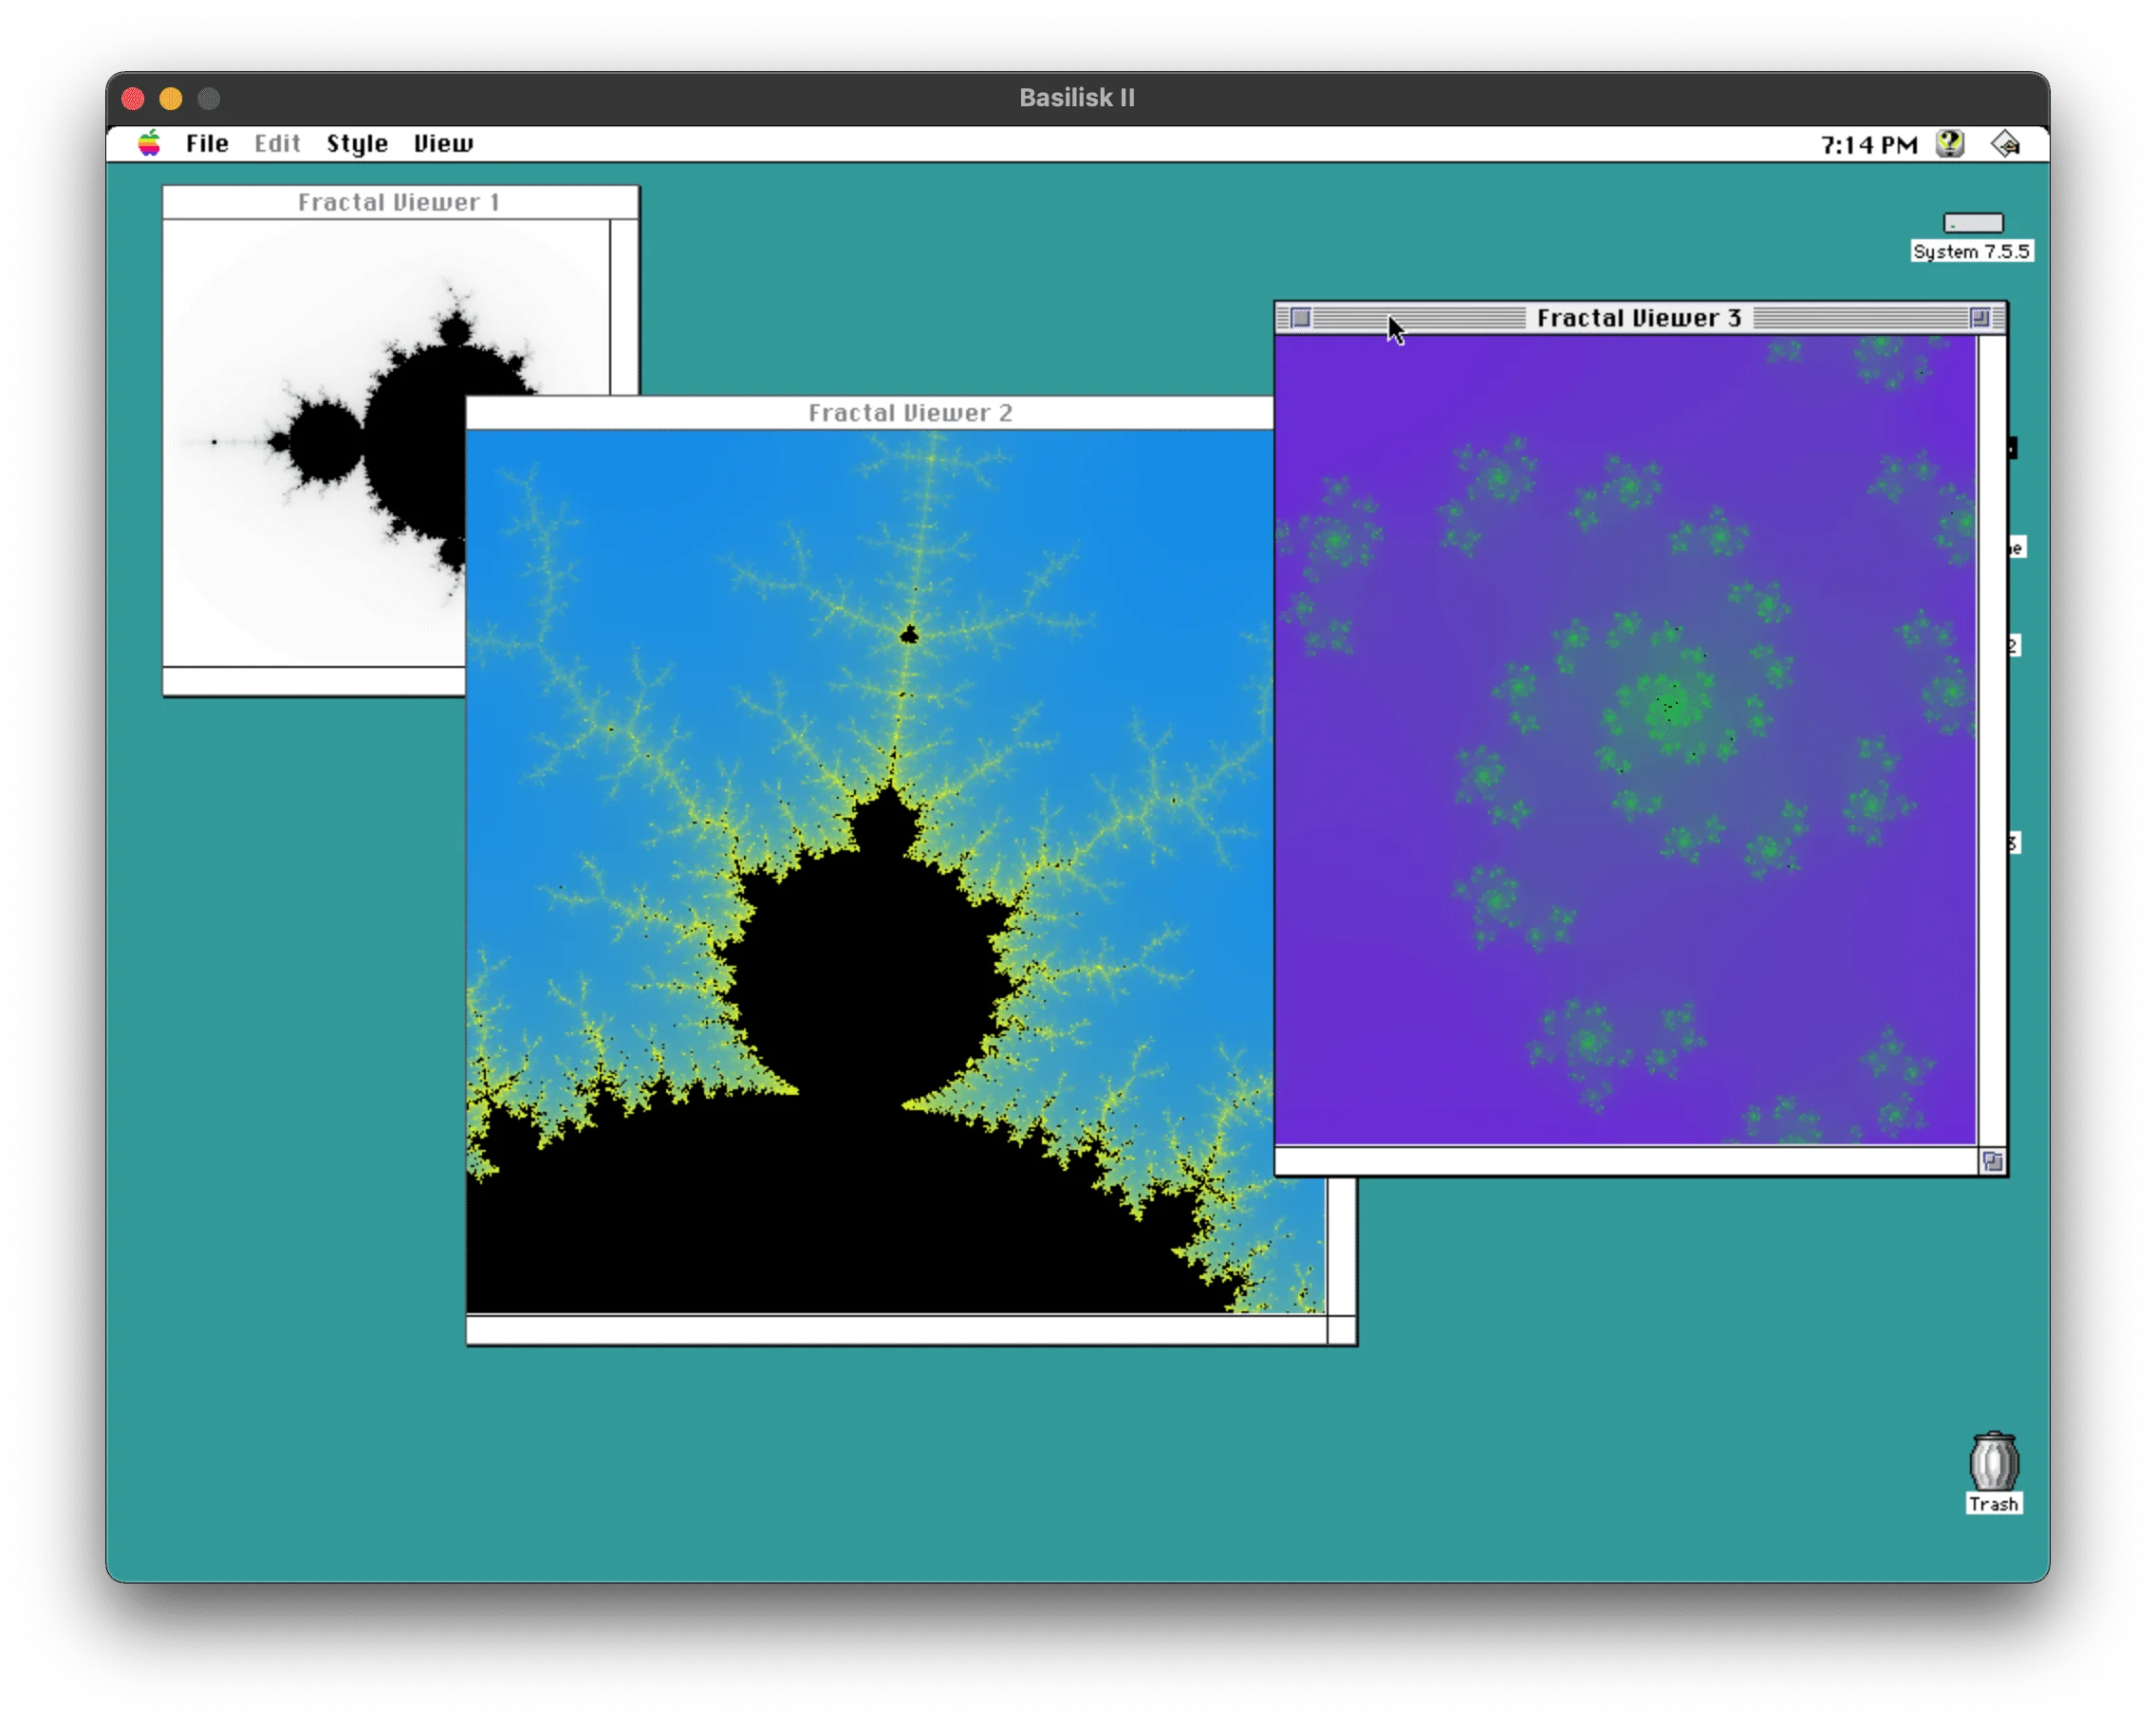Open the Application menu icon at far right
Viewport: 2156px width, 1723px height.
point(2004,144)
